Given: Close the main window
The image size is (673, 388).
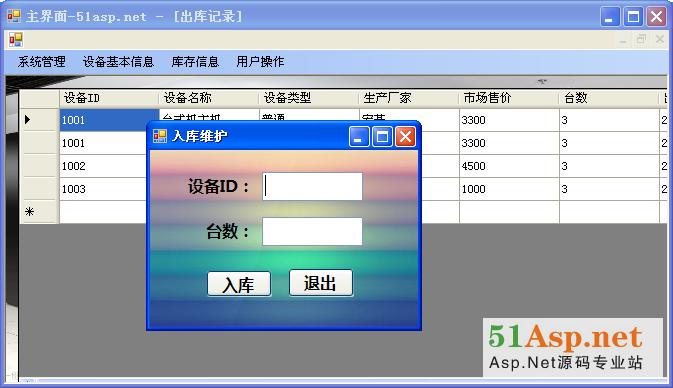Looking at the screenshot, I should point(656,17).
